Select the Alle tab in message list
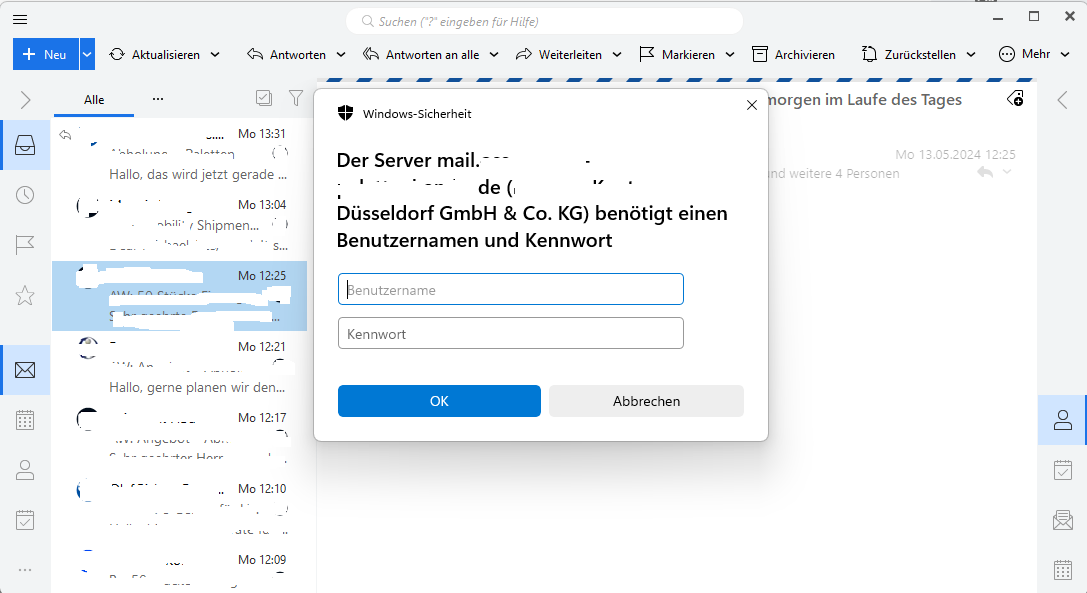Viewport: 1087px width, 593px height. (94, 100)
